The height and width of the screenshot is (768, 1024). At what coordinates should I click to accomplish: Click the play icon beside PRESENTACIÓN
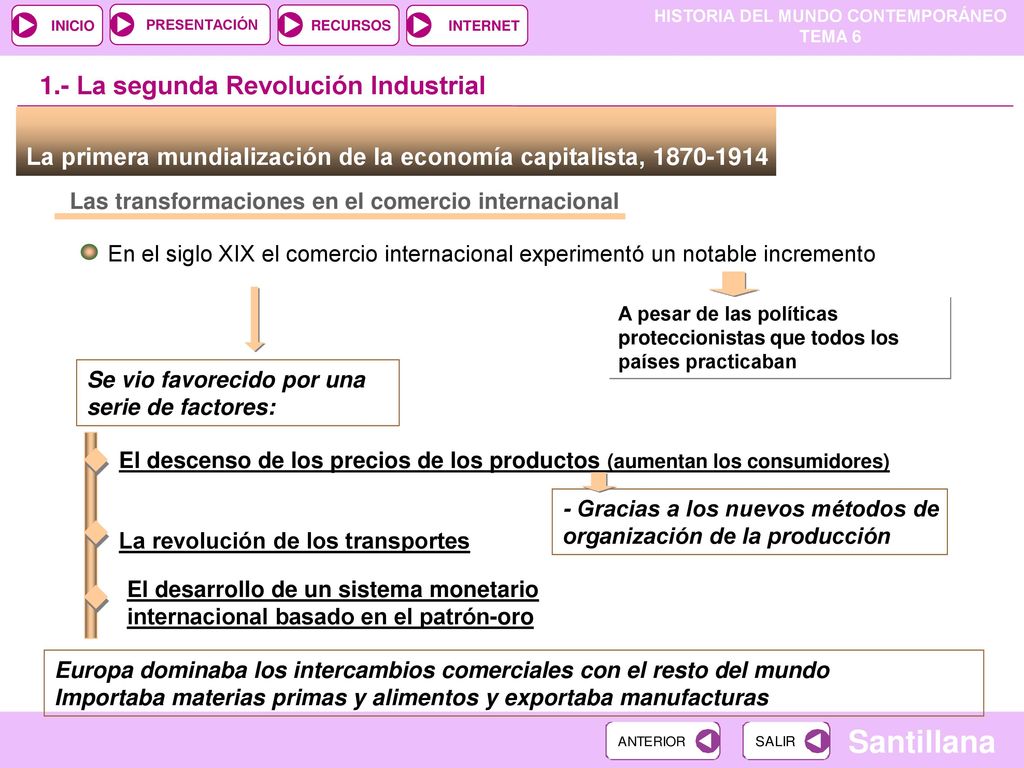click(x=122, y=25)
